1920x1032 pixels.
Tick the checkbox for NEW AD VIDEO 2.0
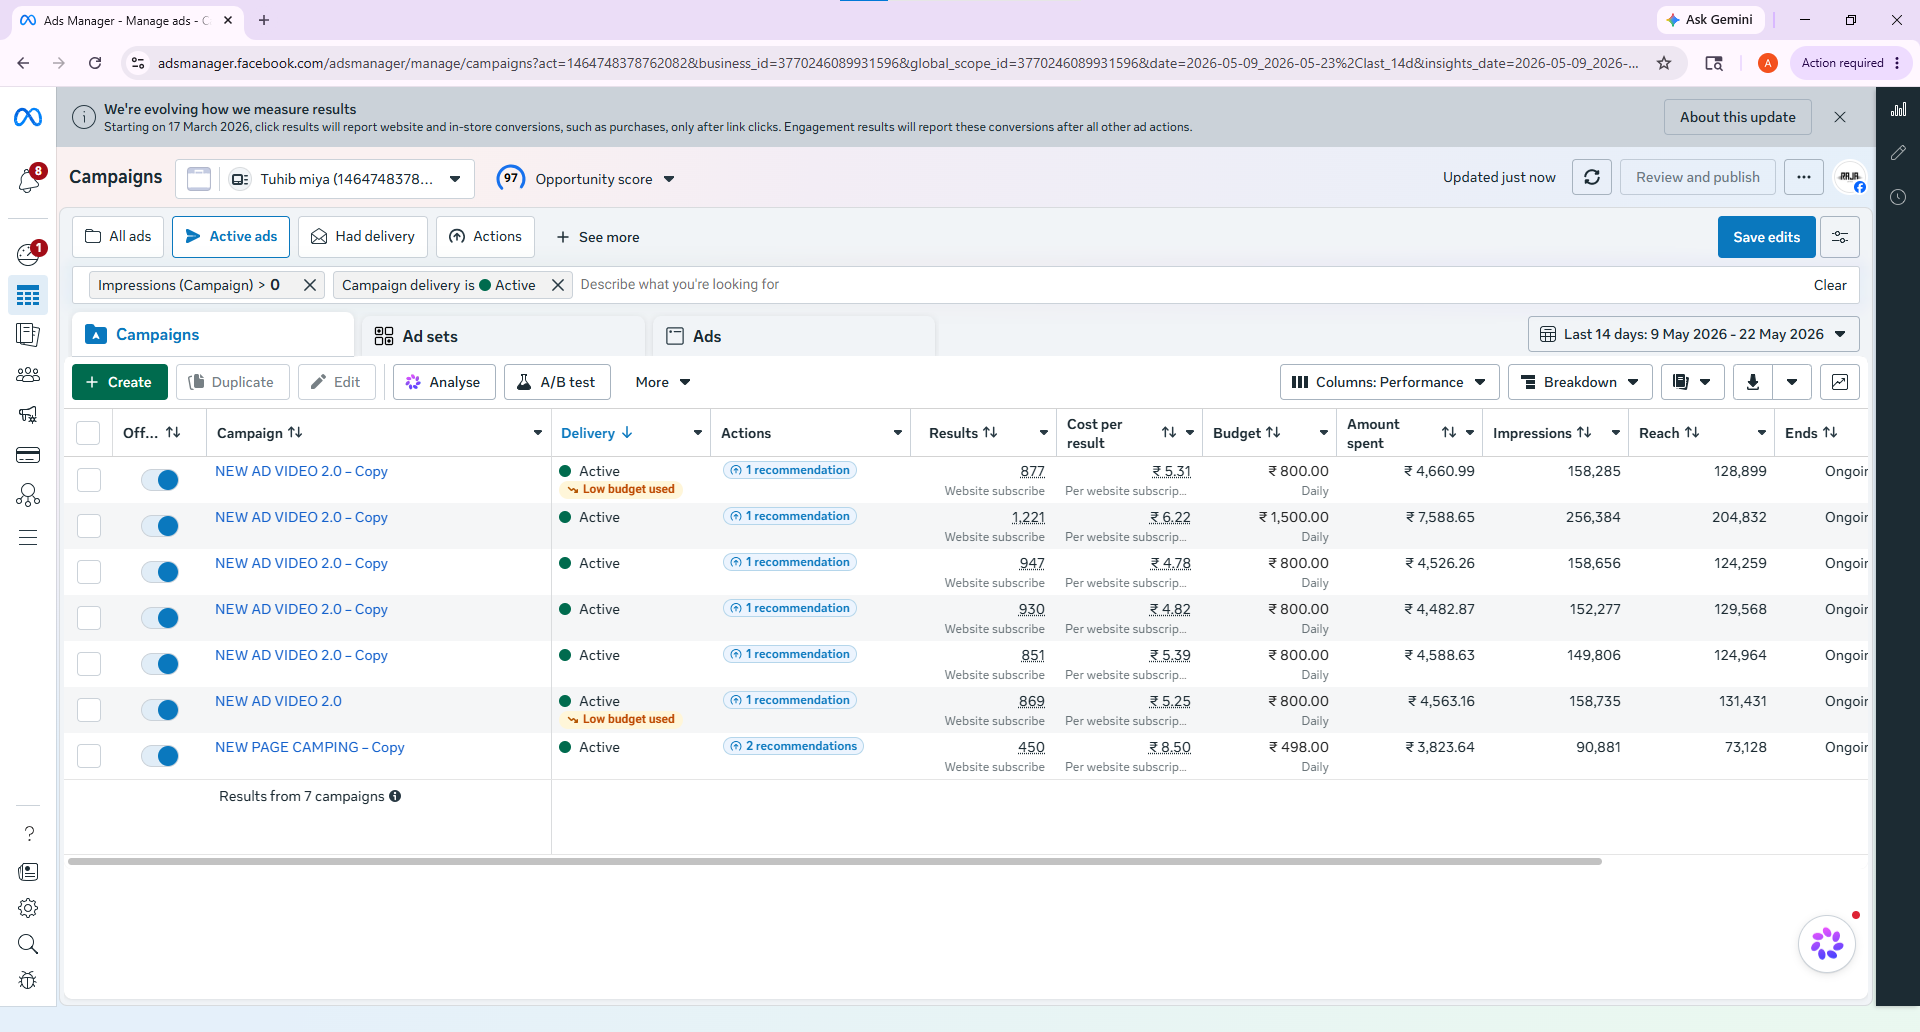click(x=89, y=710)
